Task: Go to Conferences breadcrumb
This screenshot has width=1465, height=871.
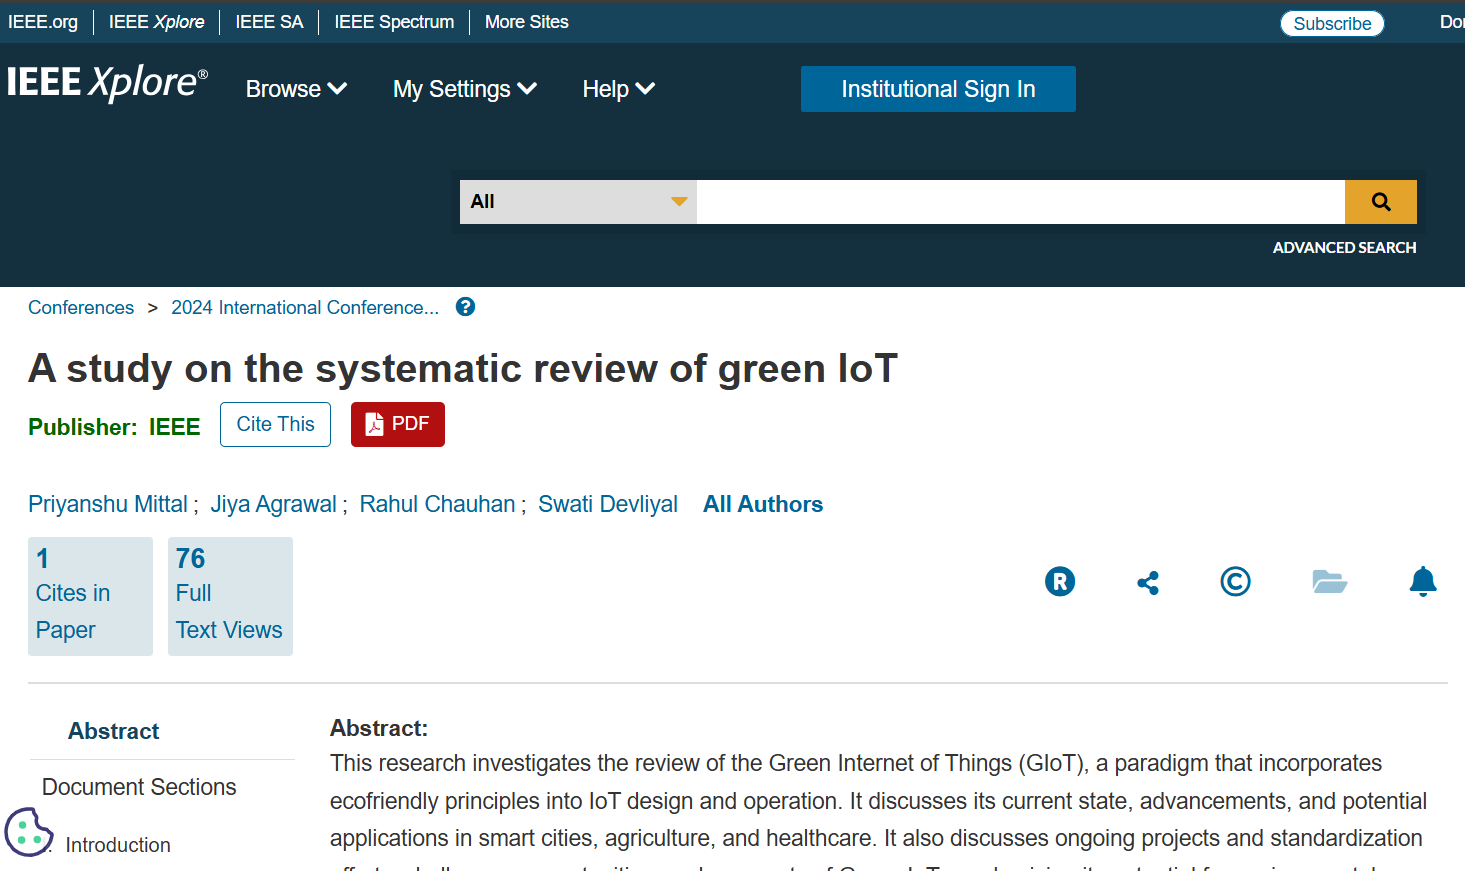Action: tap(81, 307)
